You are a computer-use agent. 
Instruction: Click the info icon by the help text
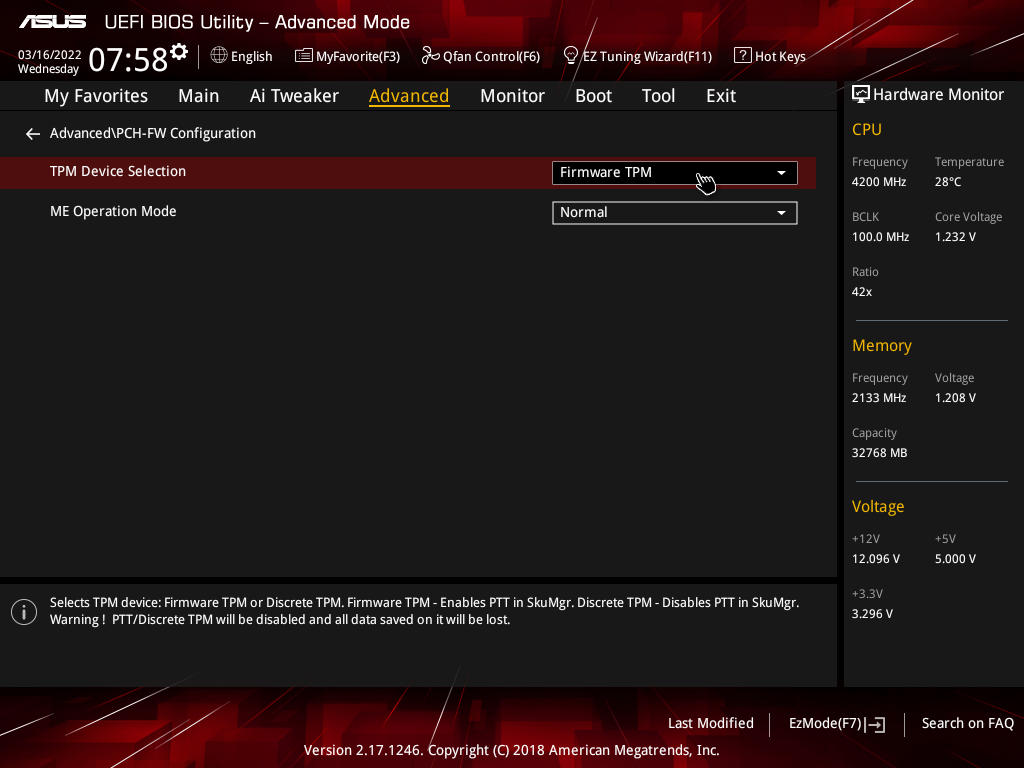pos(24,612)
